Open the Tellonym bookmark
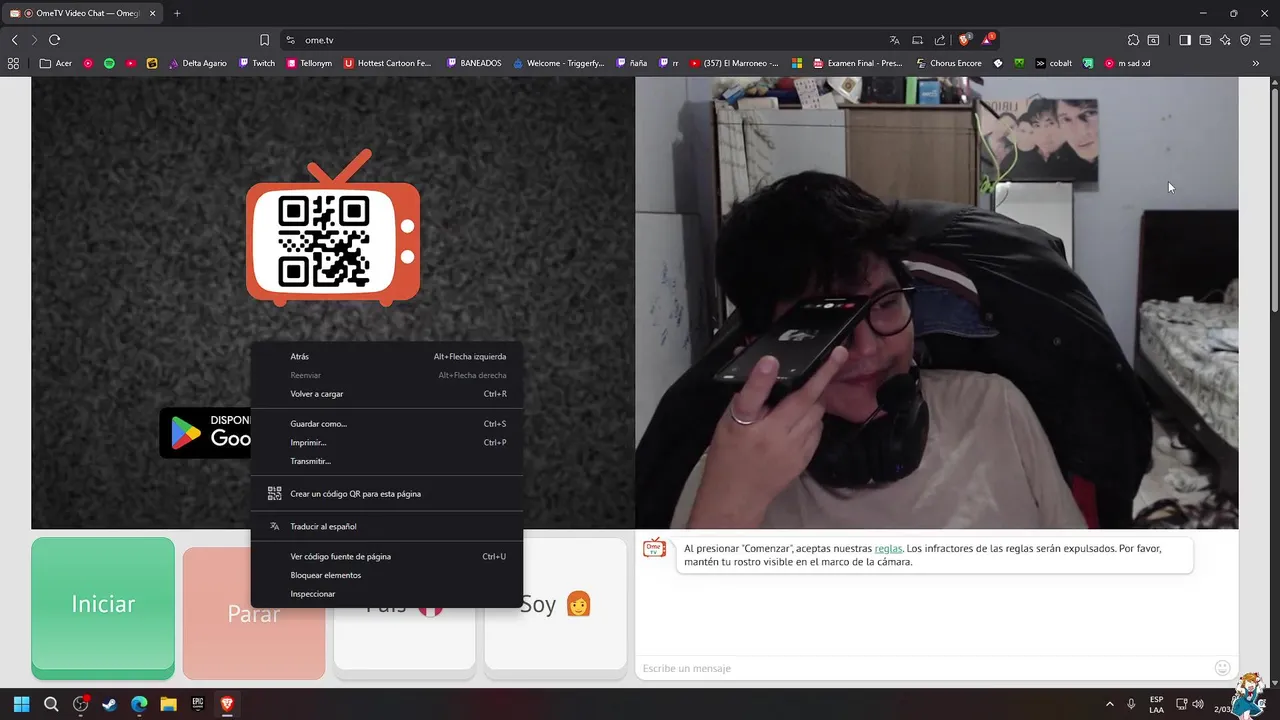This screenshot has height=720, width=1280. point(309,63)
